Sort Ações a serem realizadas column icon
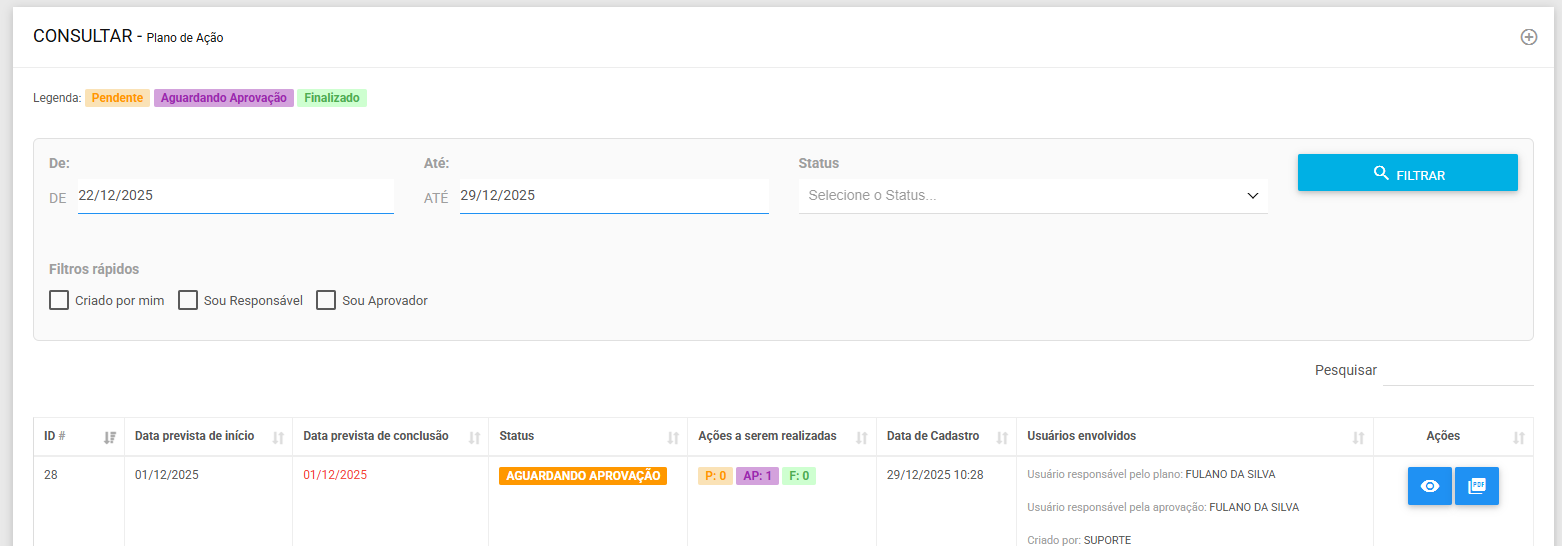This screenshot has width=1562, height=546. [x=861, y=437]
